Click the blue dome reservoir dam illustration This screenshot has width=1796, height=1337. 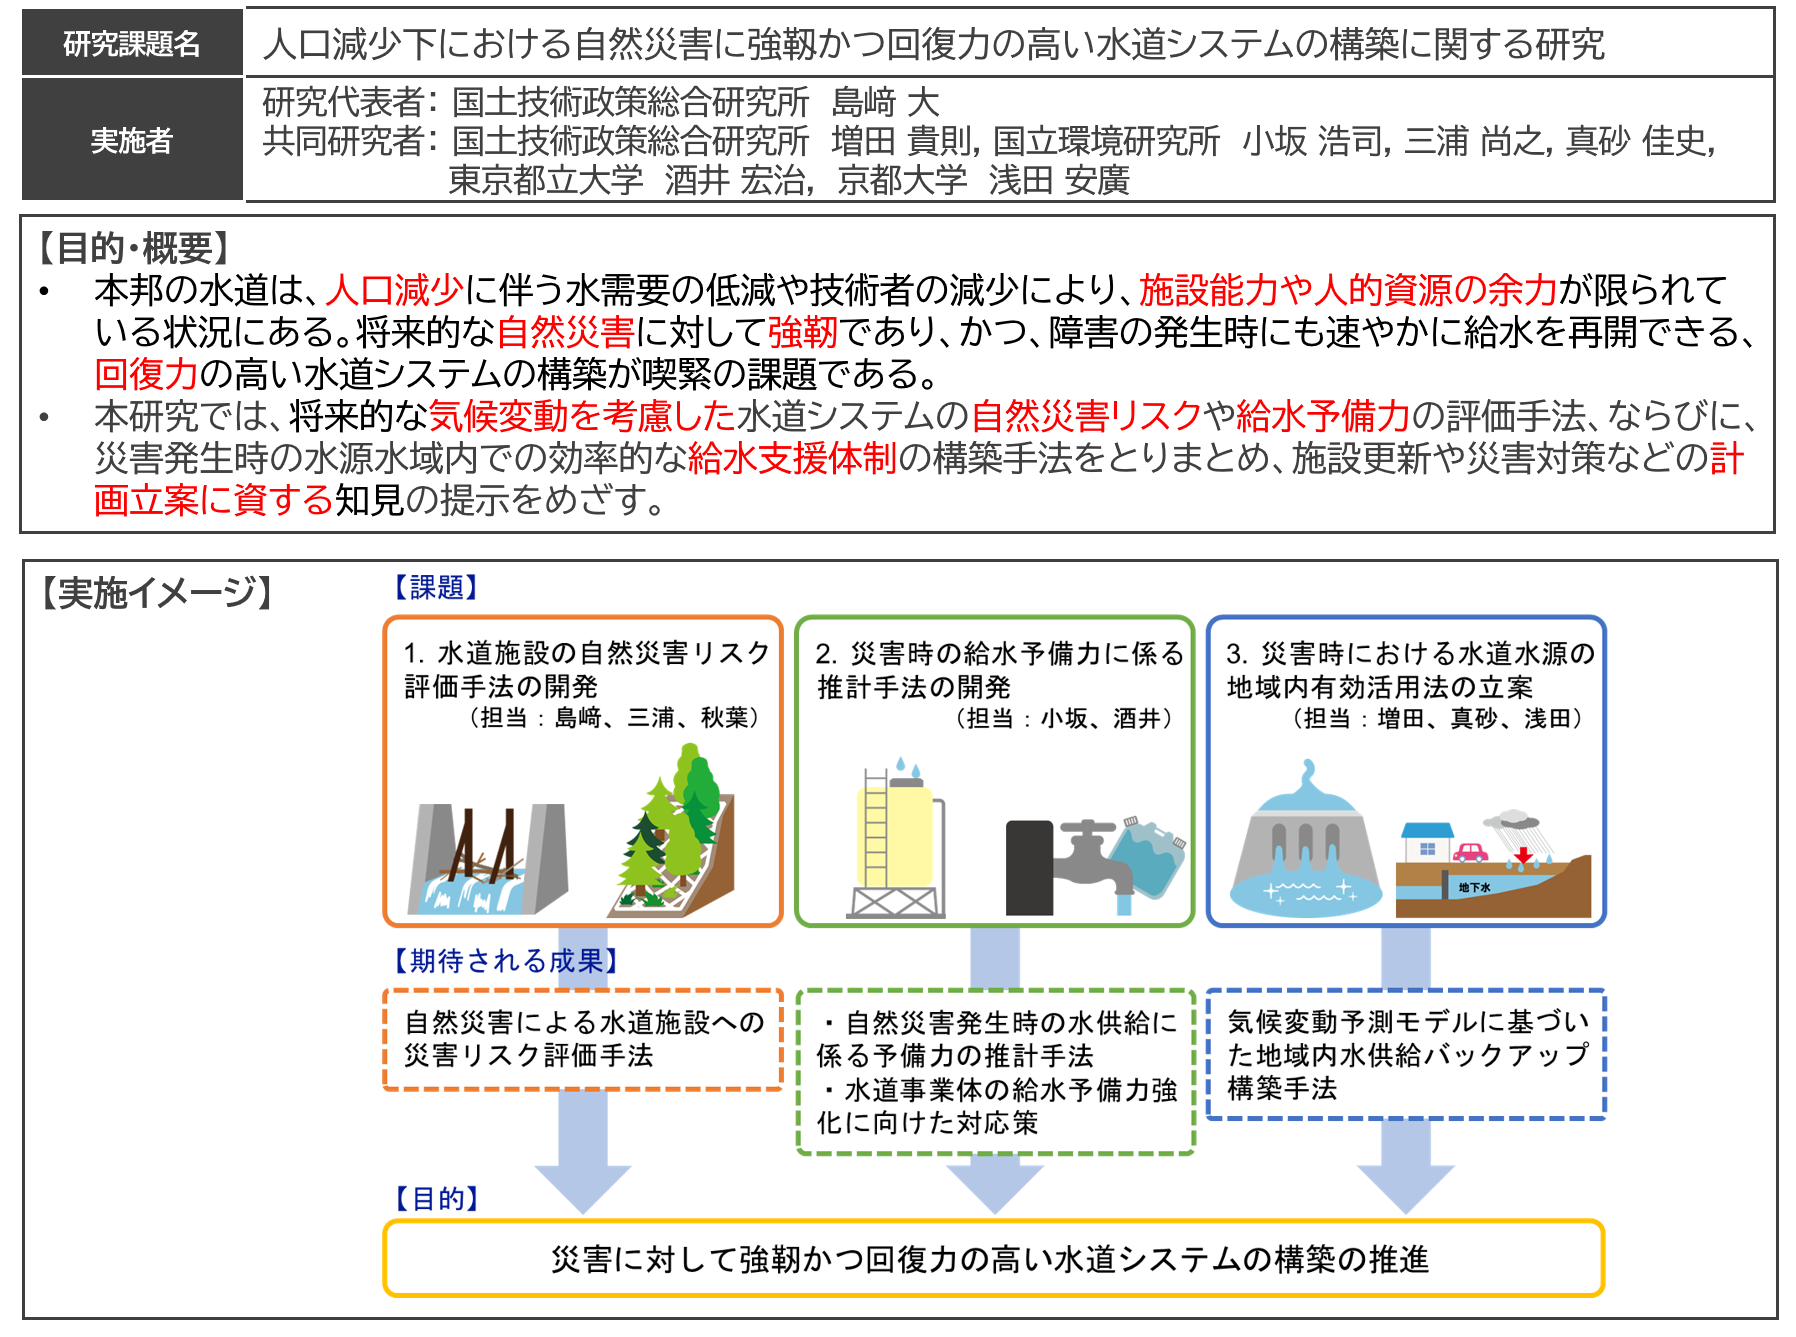tap(1305, 838)
